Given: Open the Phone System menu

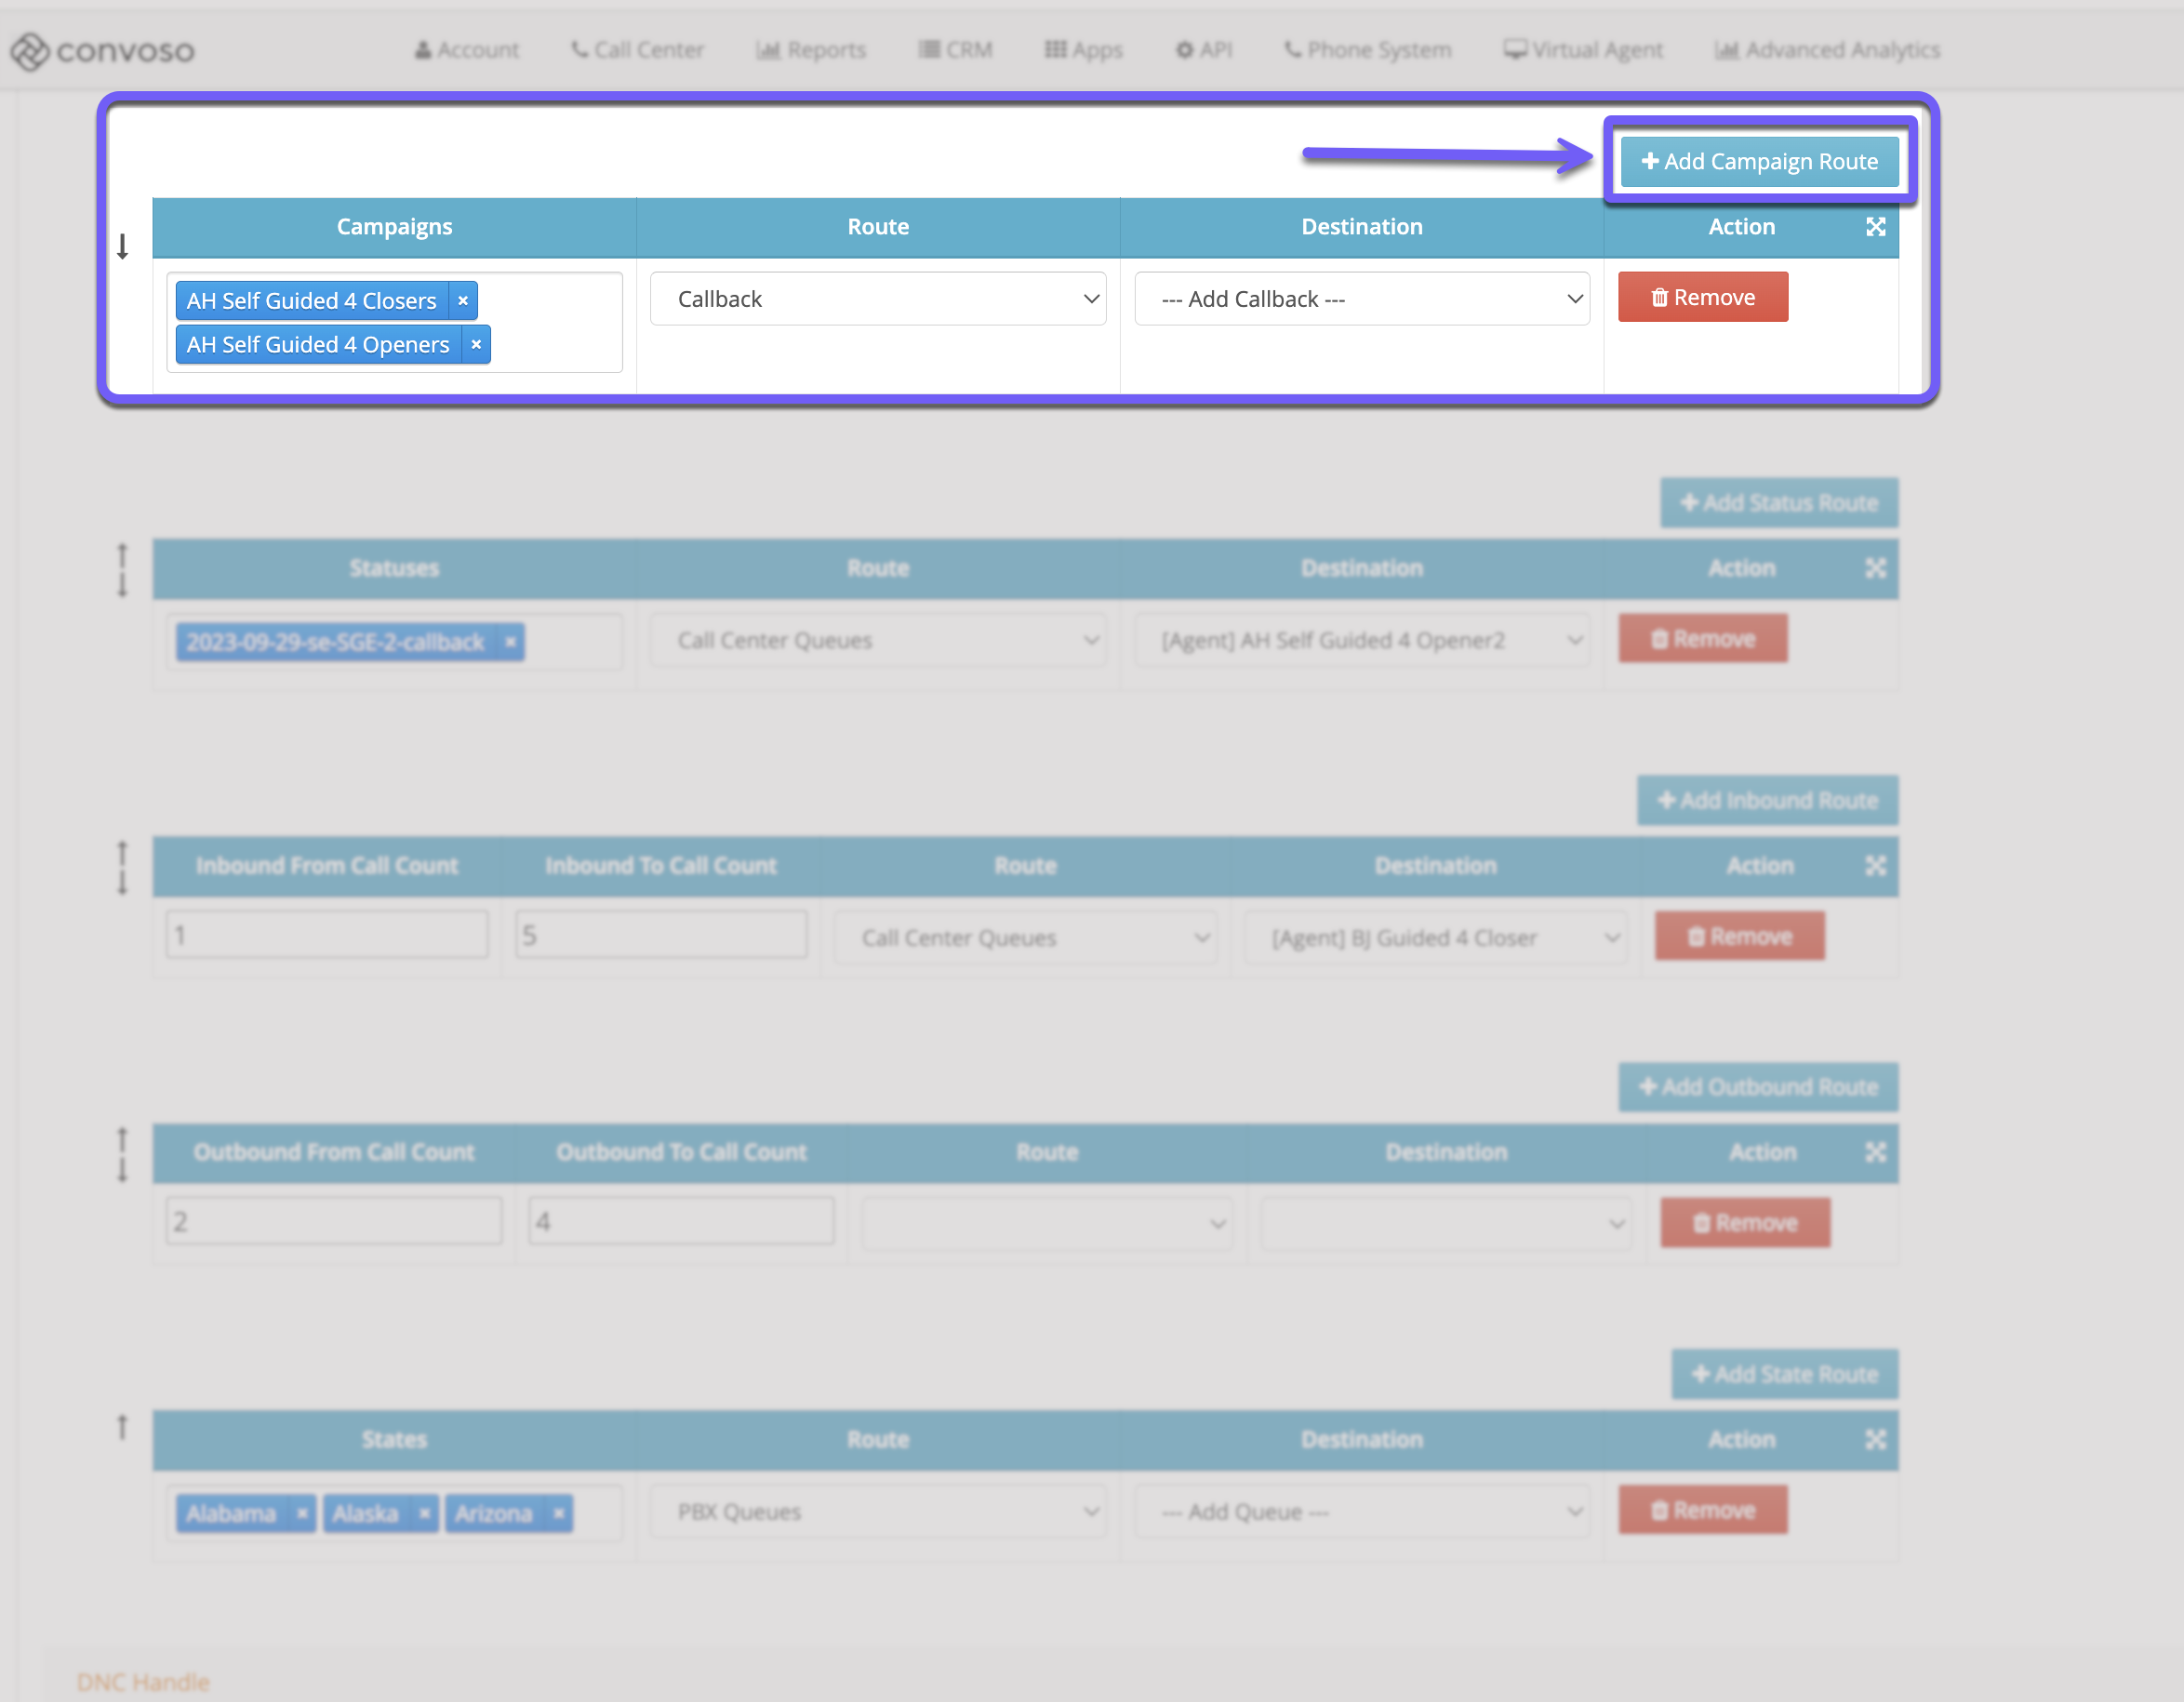Looking at the screenshot, I should [1367, 50].
